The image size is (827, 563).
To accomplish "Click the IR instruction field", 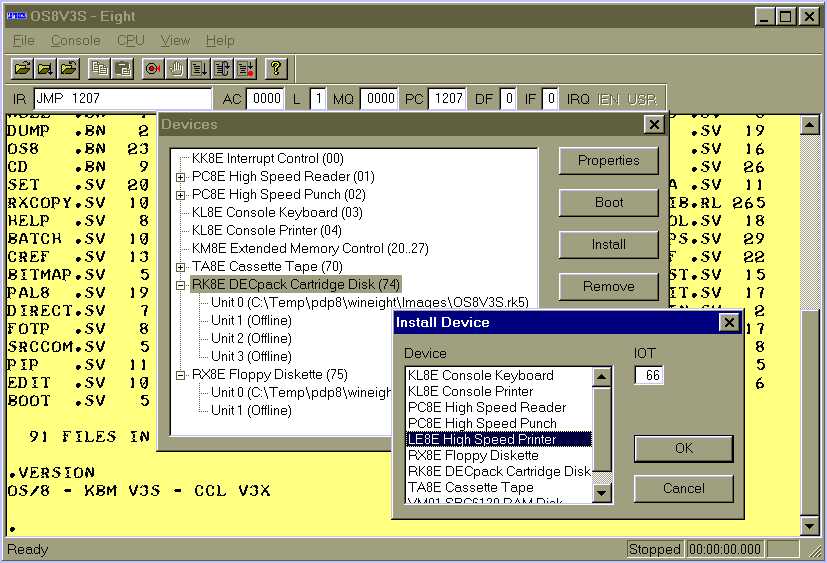I will coord(122,99).
